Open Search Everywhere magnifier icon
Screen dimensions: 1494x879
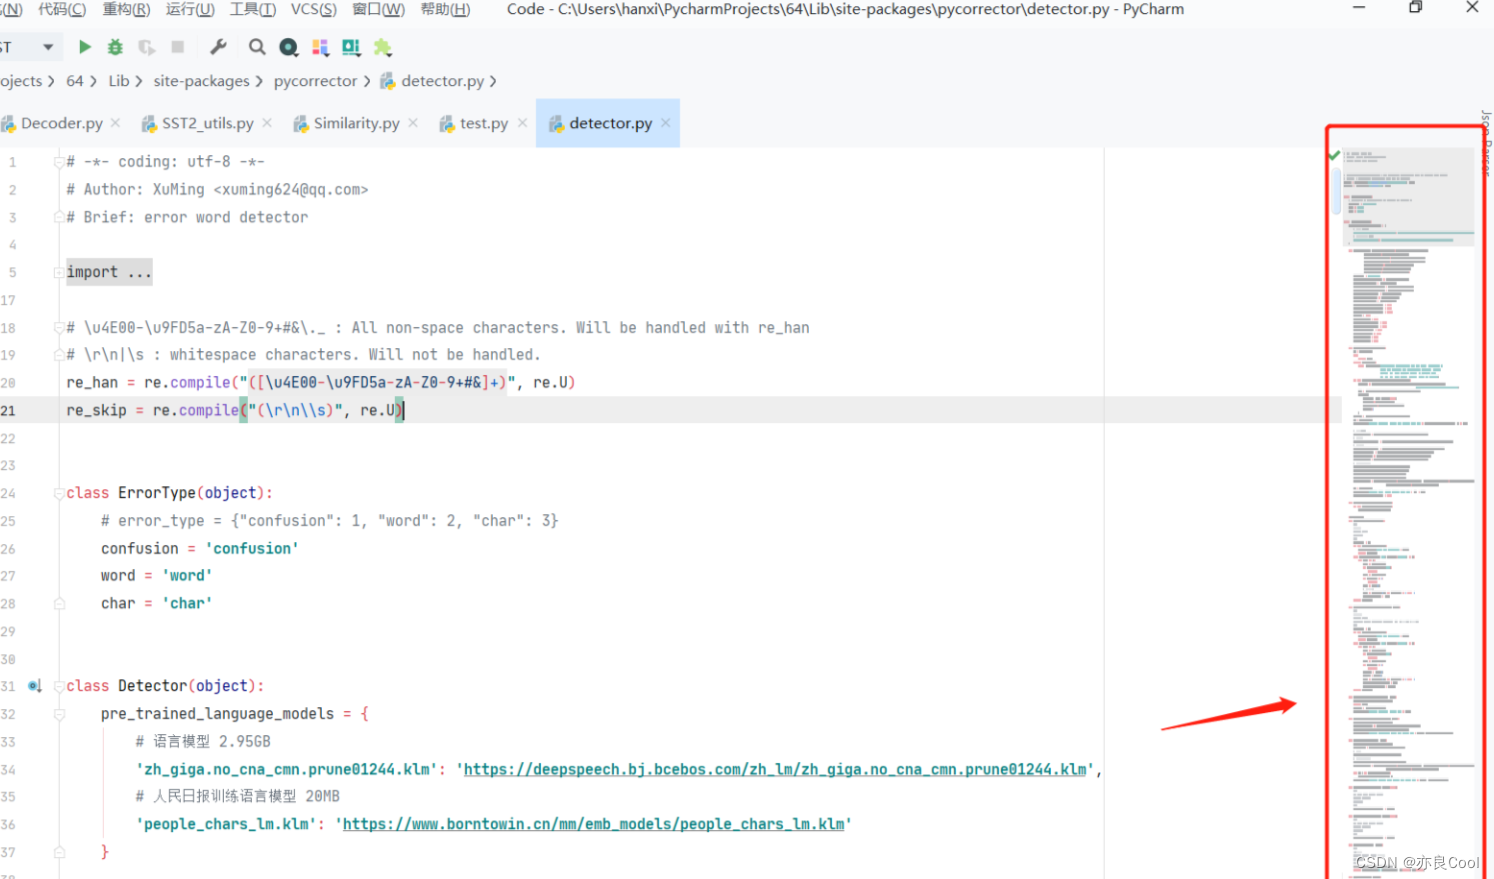(x=257, y=47)
